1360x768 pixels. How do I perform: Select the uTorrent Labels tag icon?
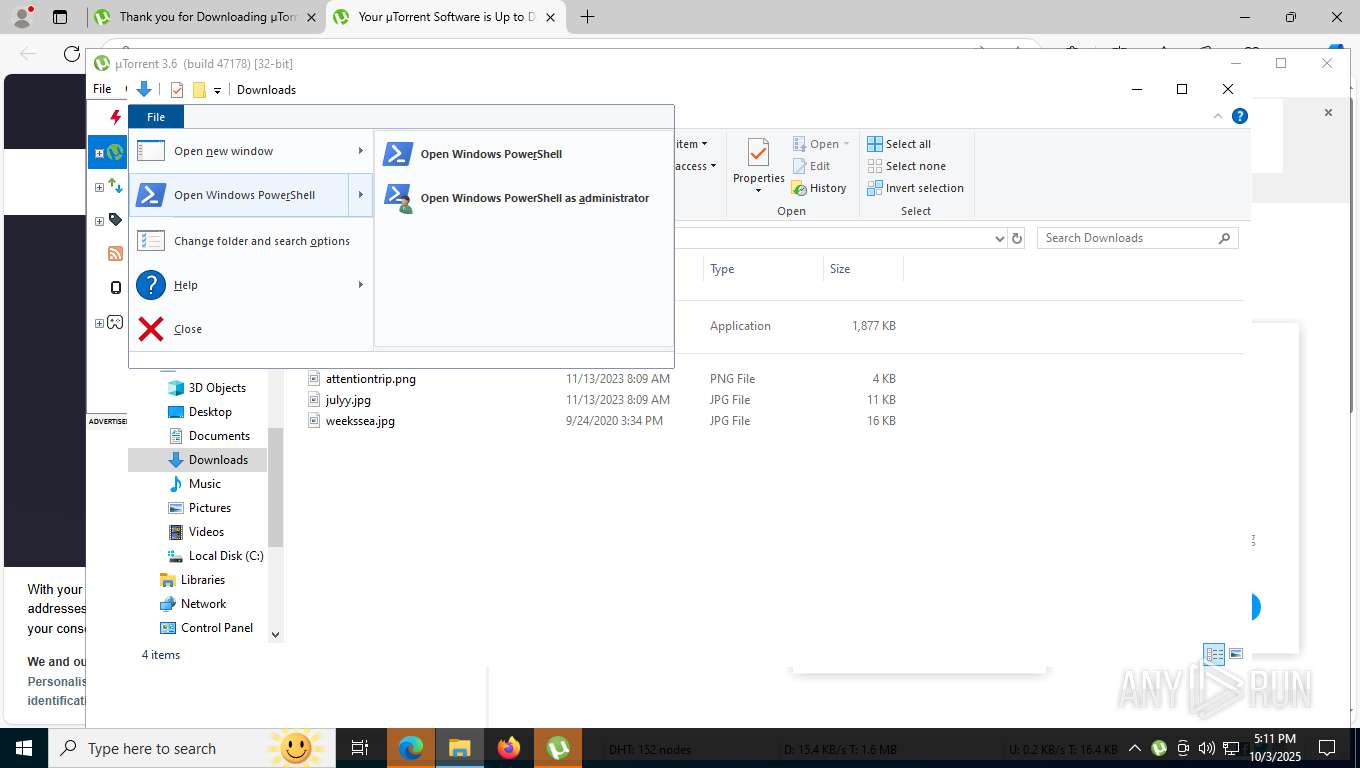pyautogui.click(x=115, y=220)
